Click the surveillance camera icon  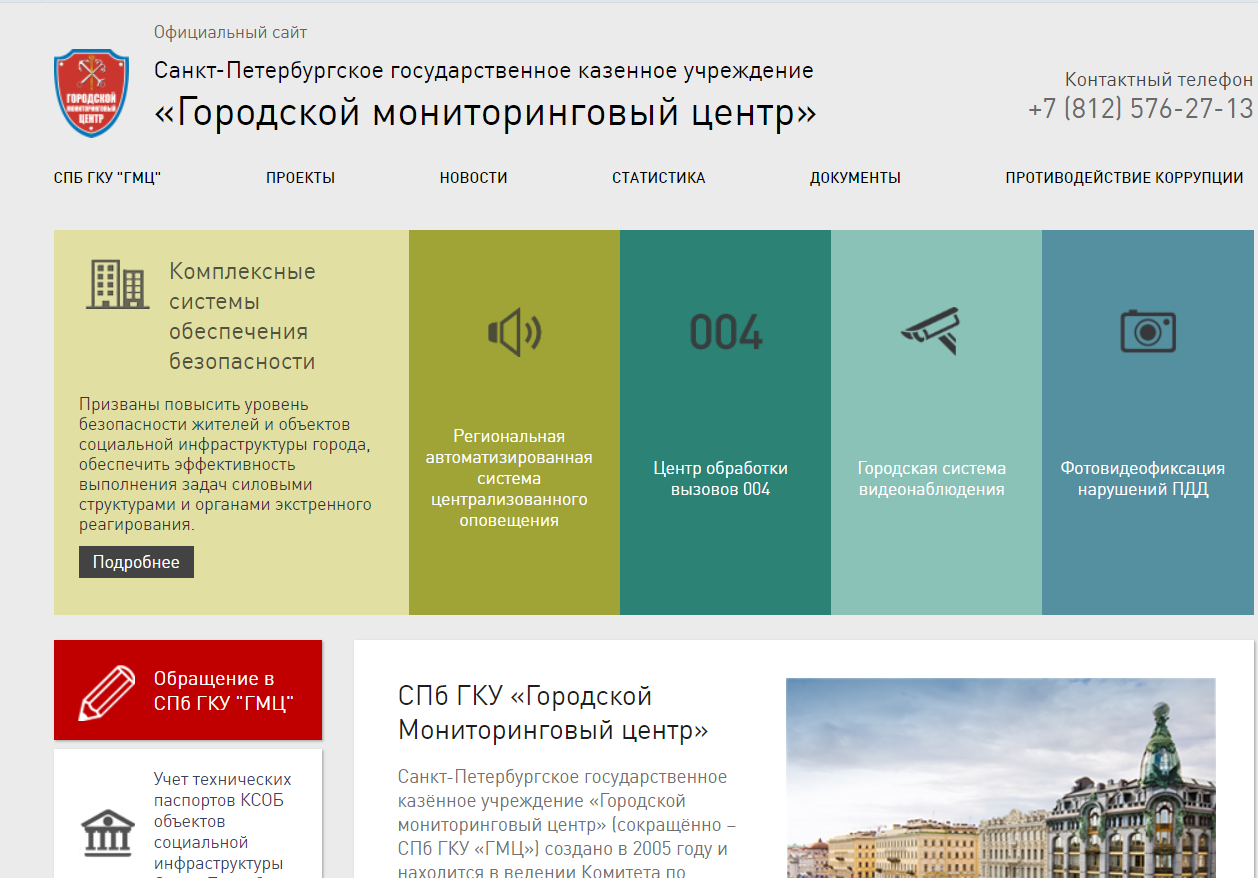click(x=931, y=330)
